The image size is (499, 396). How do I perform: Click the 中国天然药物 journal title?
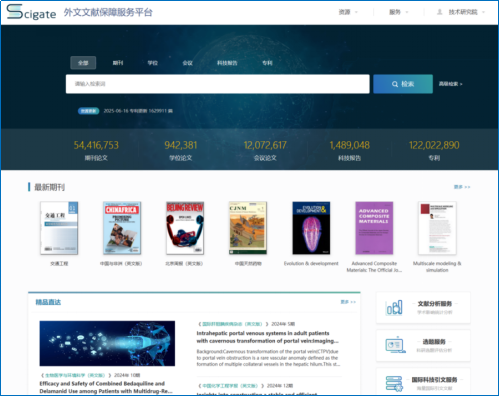(x=248, y=264)
